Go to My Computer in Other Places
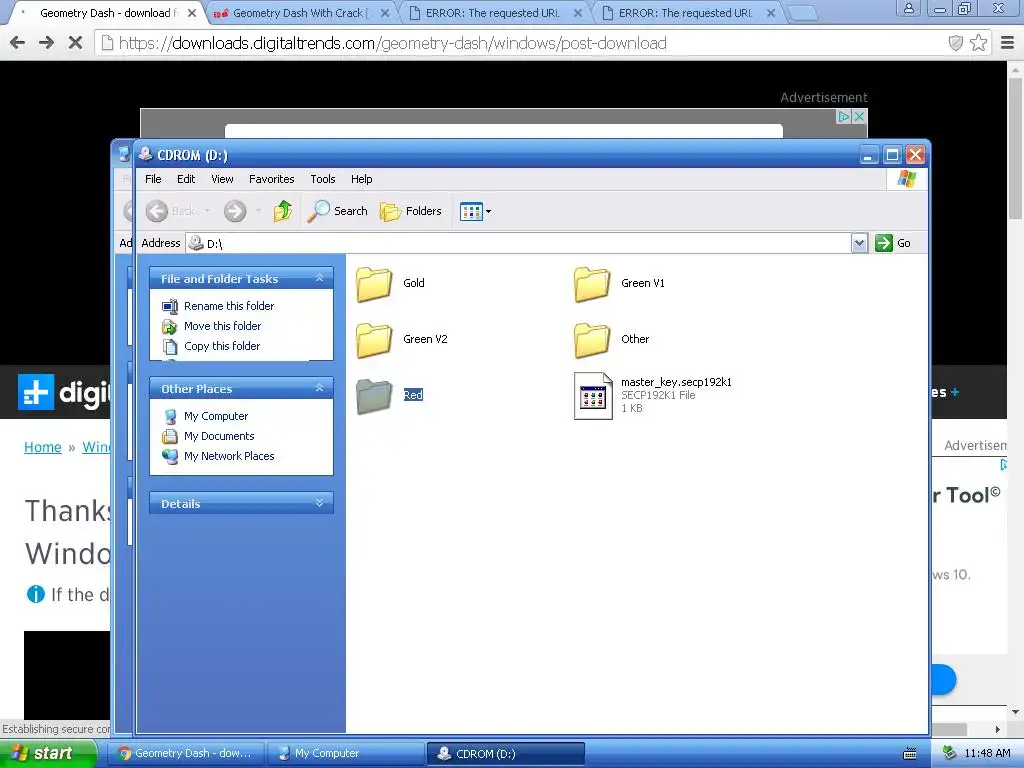The height and width of the screenshot is (768, 1024). coord(216,416)
